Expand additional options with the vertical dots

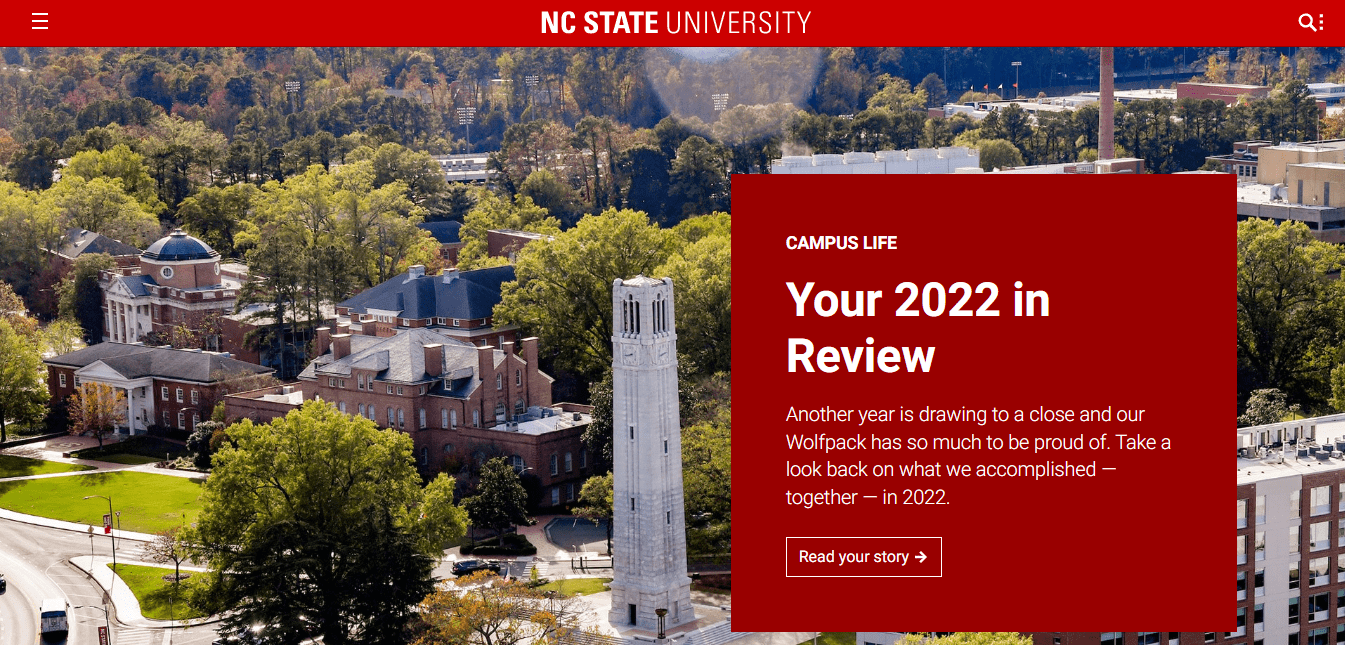(x=1321, y=21)
